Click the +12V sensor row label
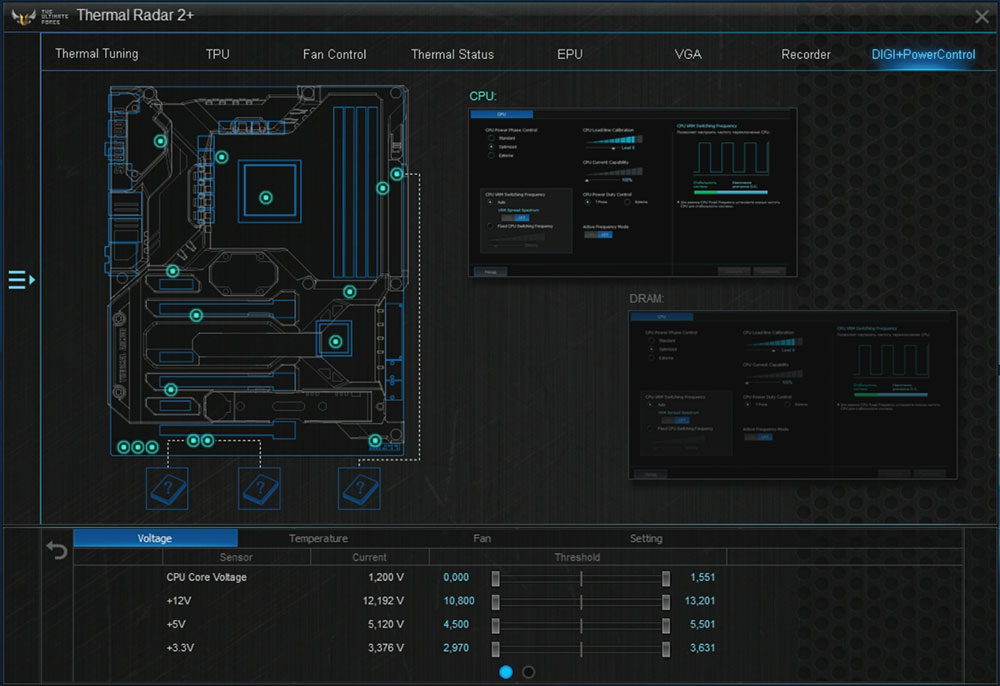Viewport: 1000px width, 686px height. [x=179, y=601]
